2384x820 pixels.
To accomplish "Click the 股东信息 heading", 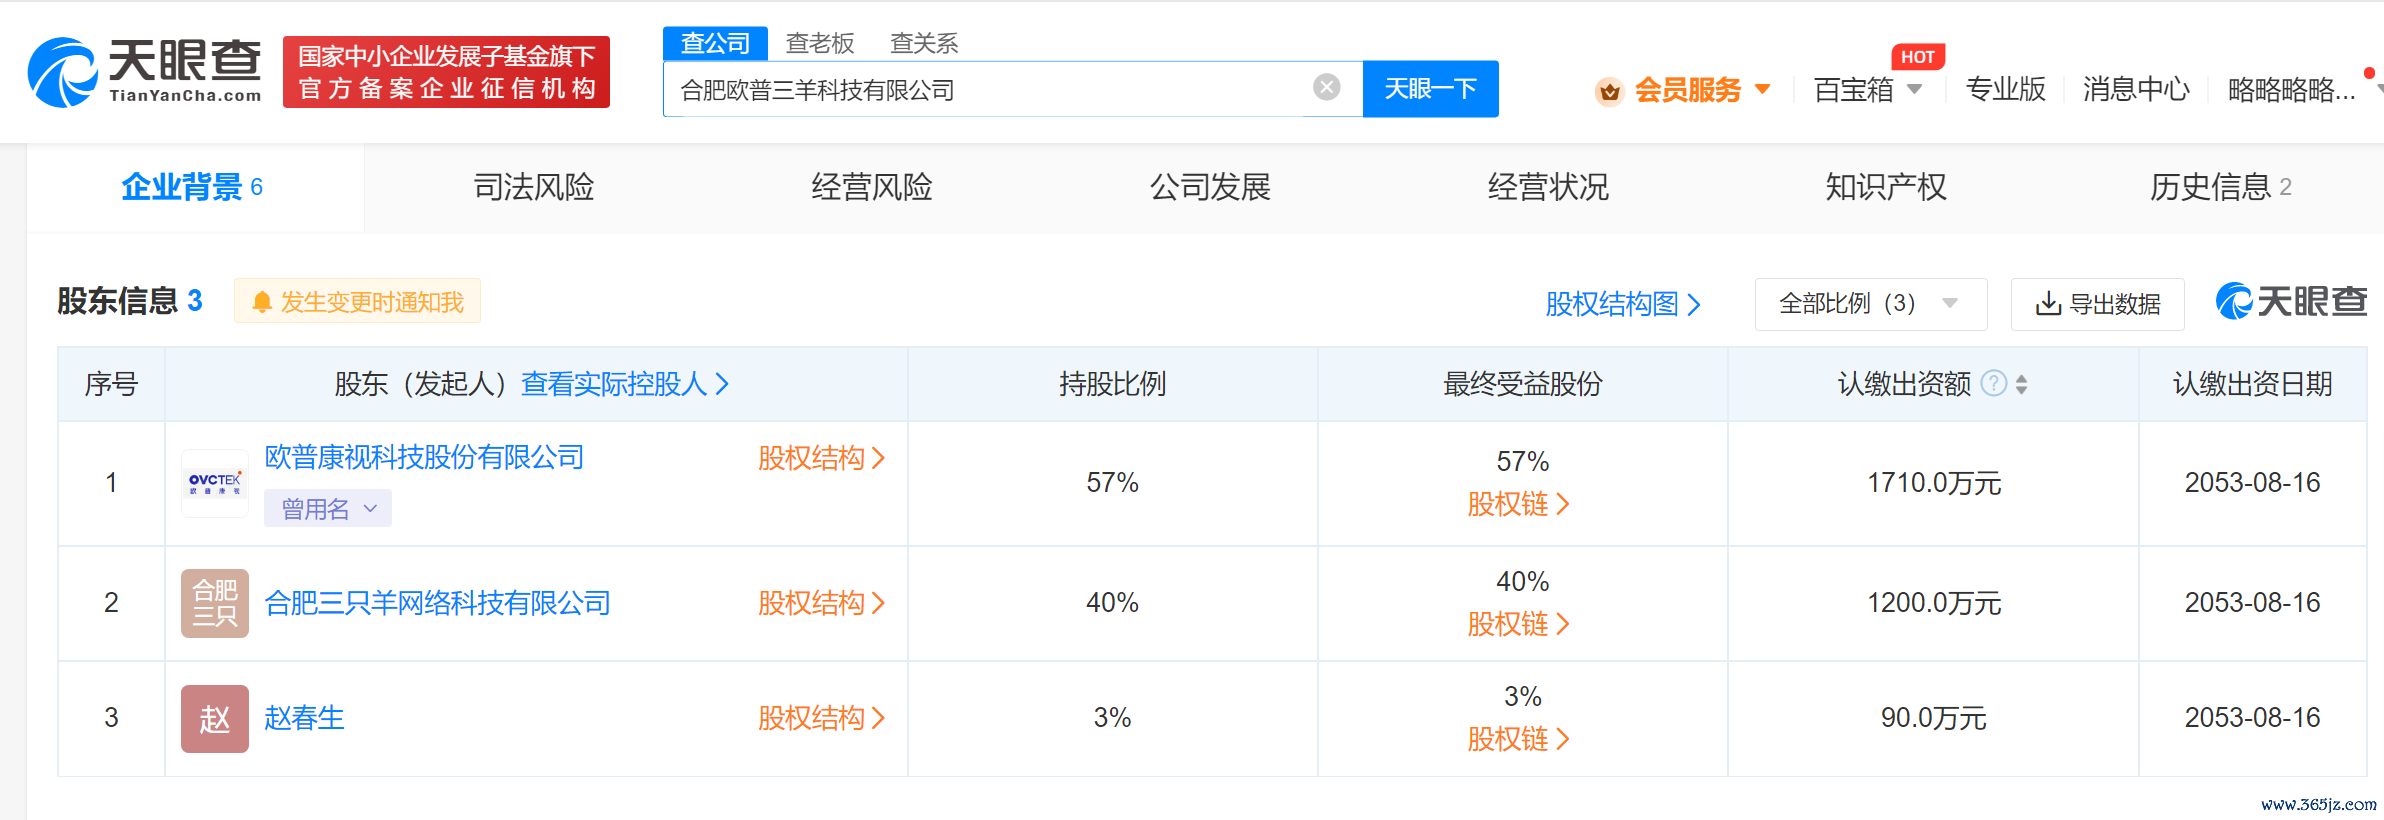I will 117,301.
